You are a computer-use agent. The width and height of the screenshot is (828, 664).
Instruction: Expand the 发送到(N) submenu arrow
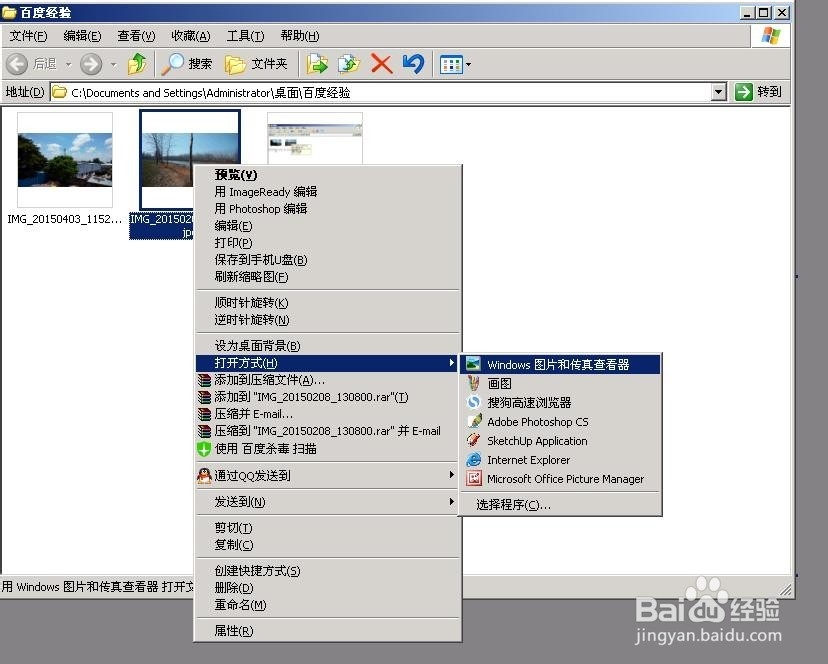[x=451, y=501]
